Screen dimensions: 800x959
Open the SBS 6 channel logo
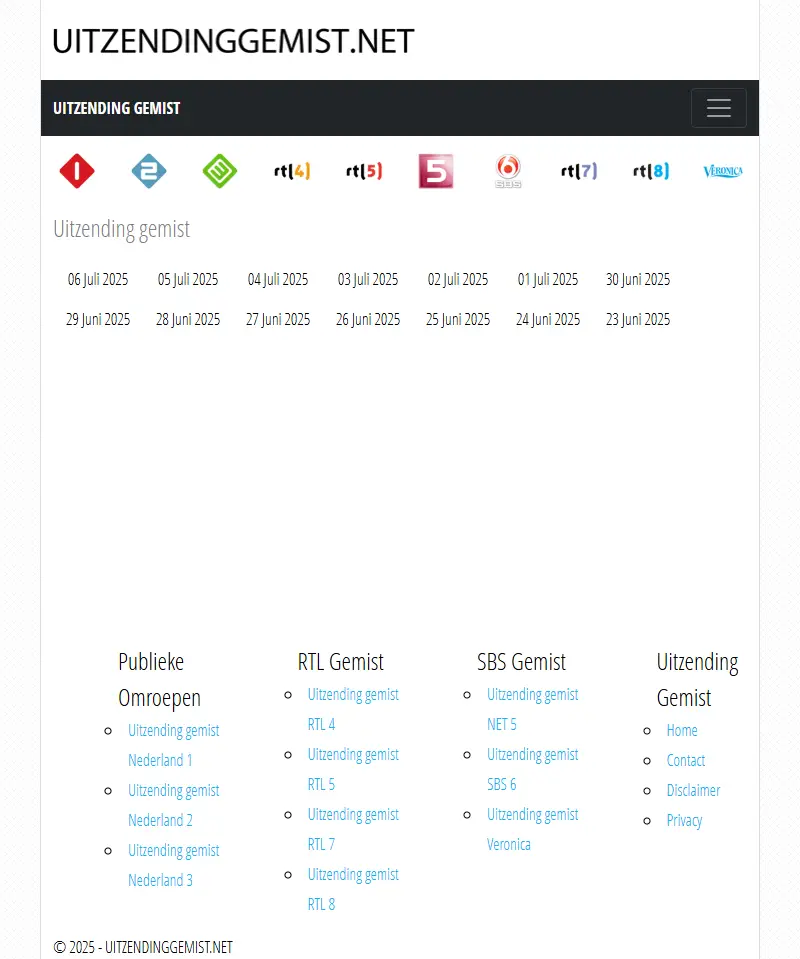(x=508, y=171)
